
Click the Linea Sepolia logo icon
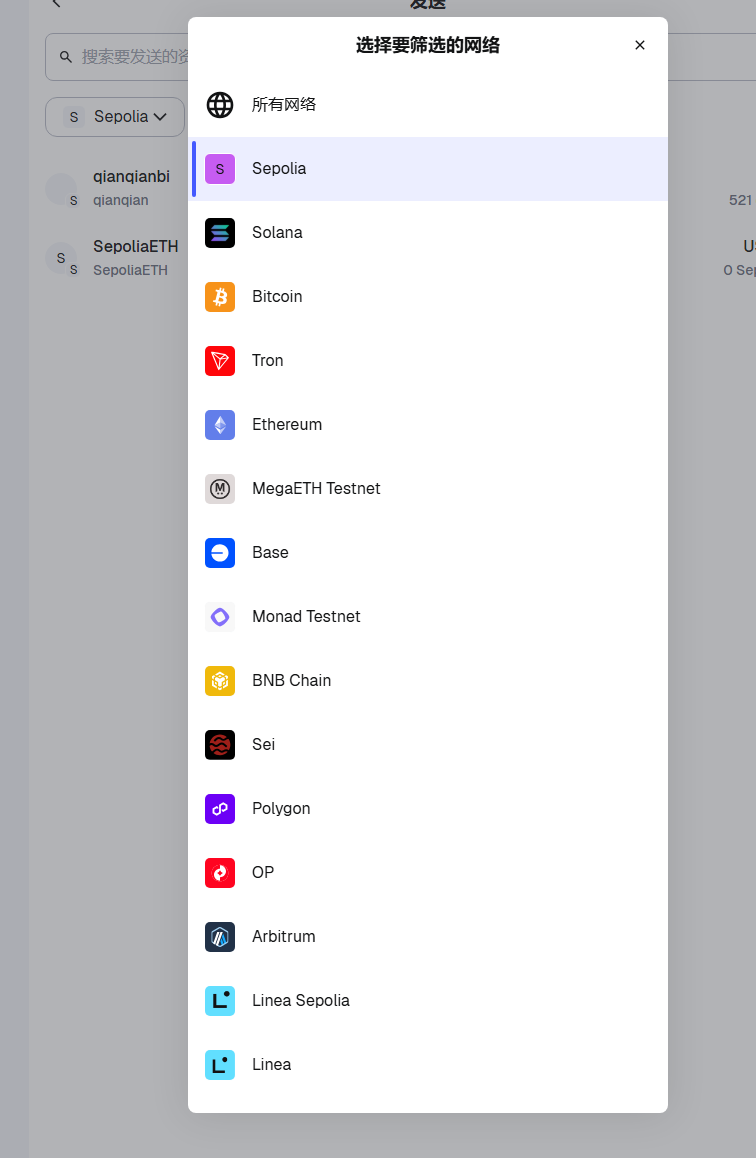point(220,1001)
